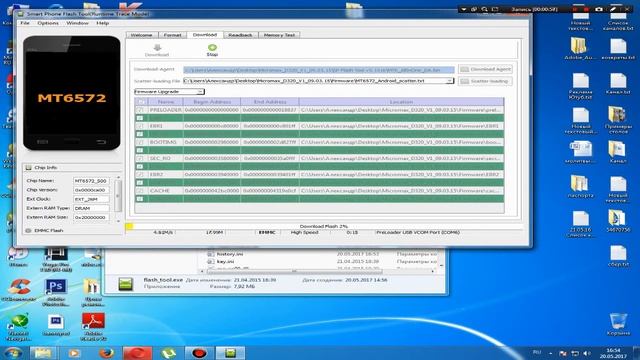Select the Download tab

pos(204,35)
